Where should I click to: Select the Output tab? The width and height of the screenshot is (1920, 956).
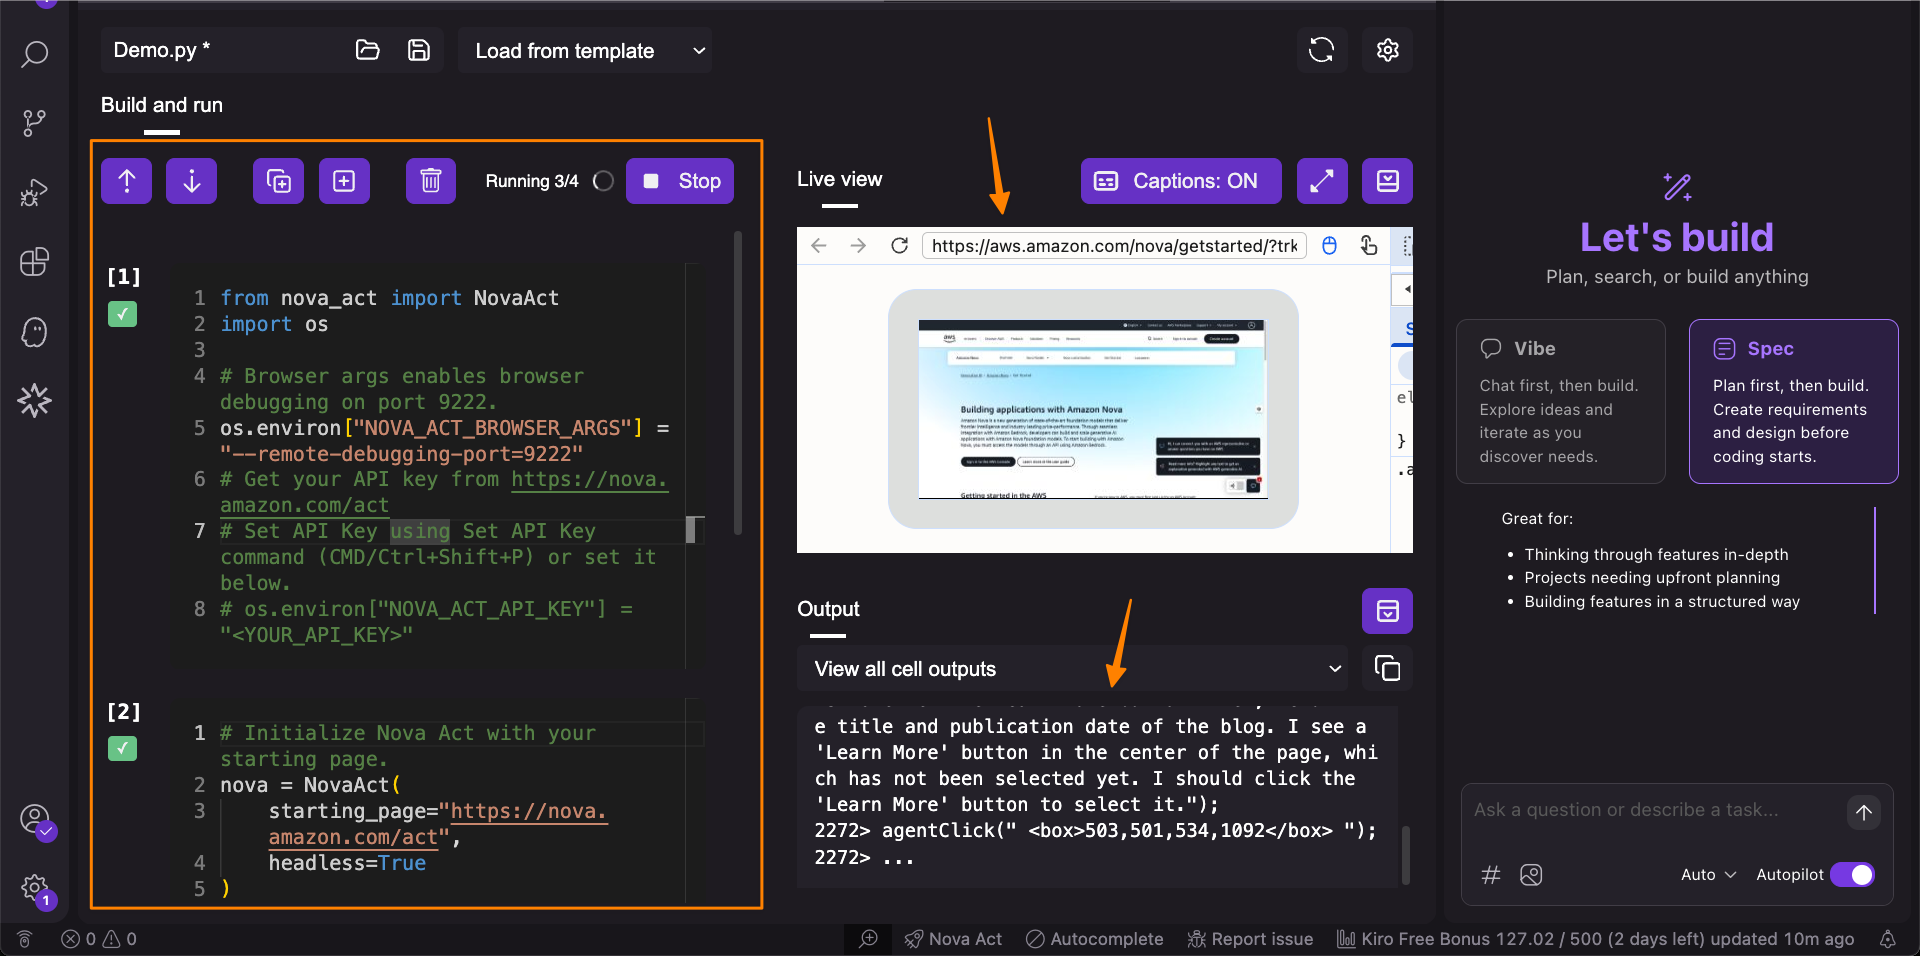coord(828,609)
